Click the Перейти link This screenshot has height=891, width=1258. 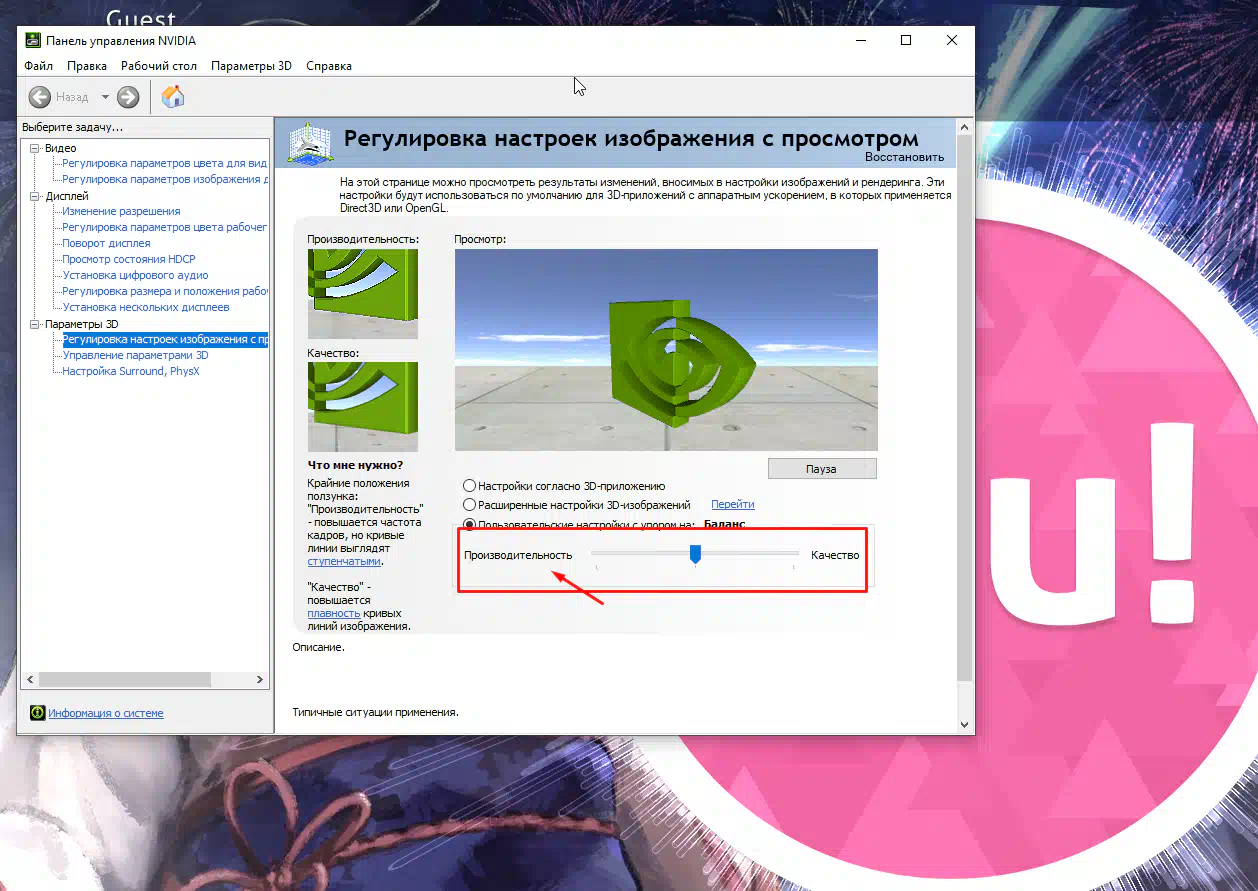click(x=732, y=504)
